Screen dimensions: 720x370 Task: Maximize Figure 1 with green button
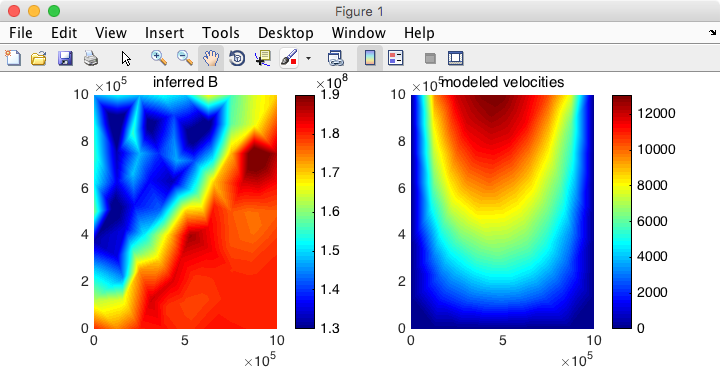(x=54, y=11)
